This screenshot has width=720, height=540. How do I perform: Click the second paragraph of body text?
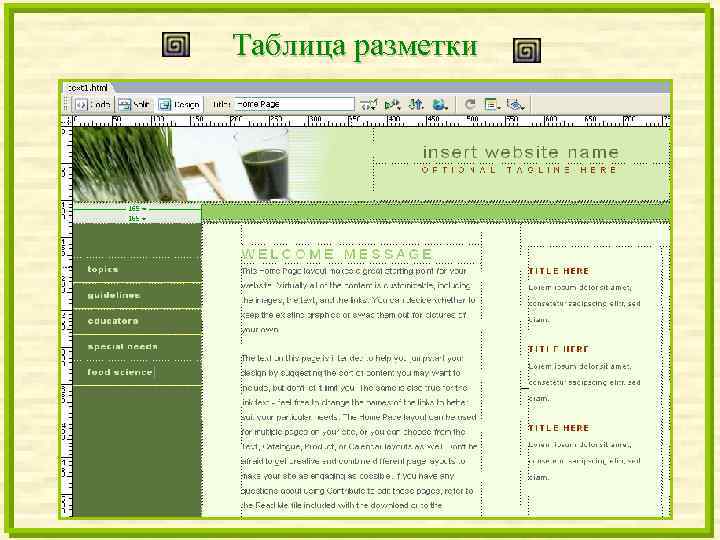tap(360, 432)
